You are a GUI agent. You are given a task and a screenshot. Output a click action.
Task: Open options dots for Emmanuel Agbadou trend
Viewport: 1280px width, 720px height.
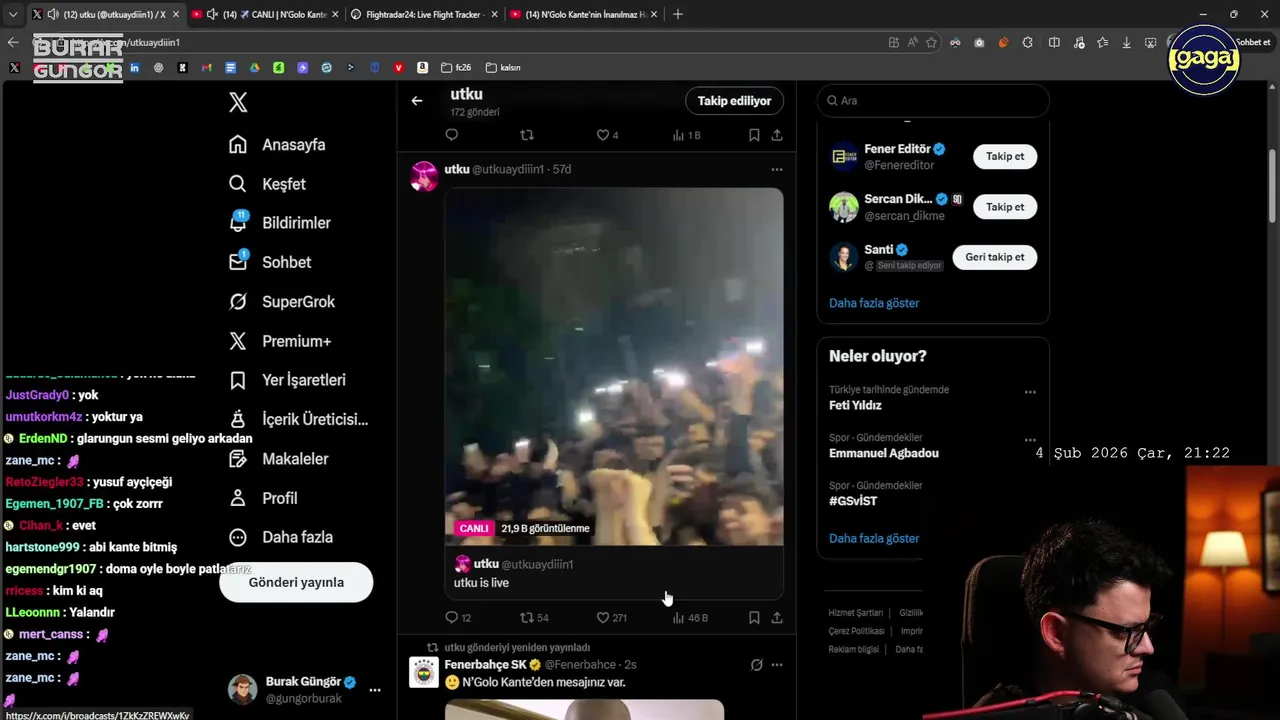(1030, 440)
